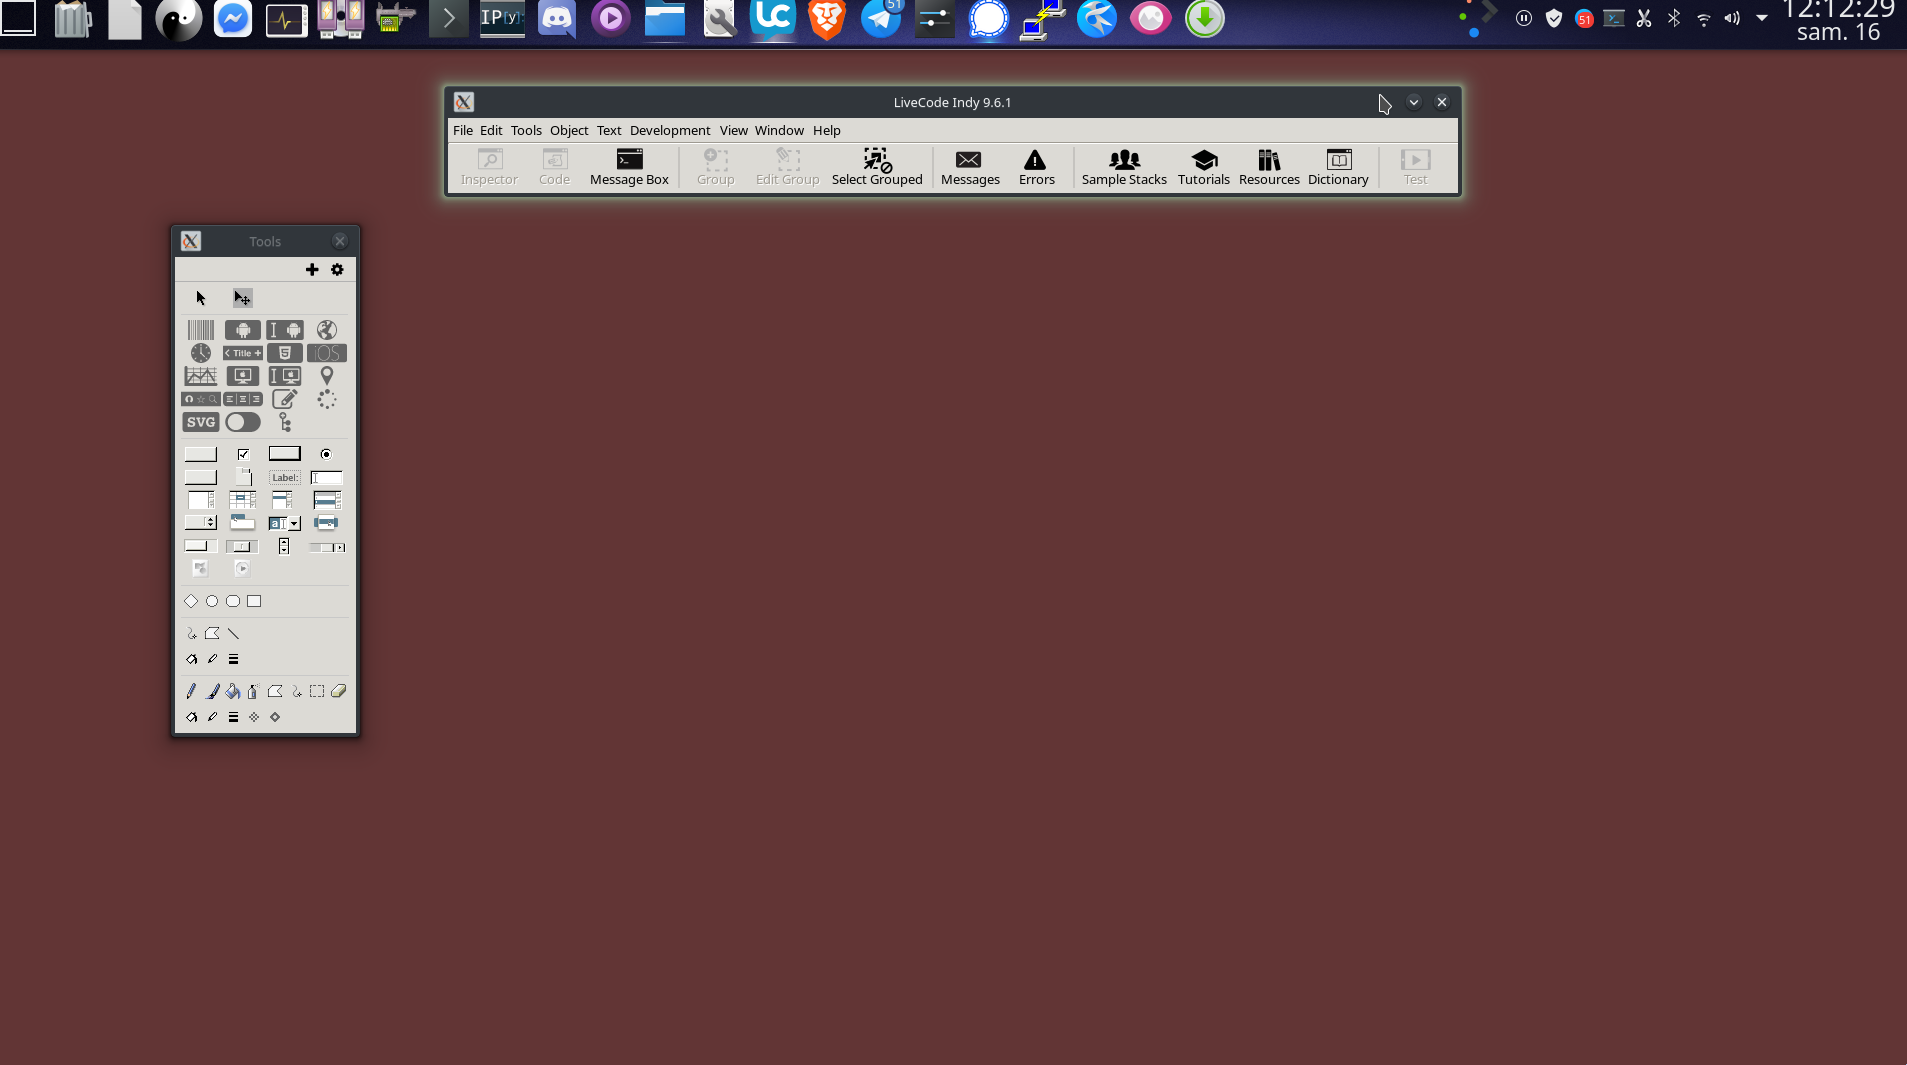Select the Label field control
The image size is (1907, 1065).
coord(285,478)
